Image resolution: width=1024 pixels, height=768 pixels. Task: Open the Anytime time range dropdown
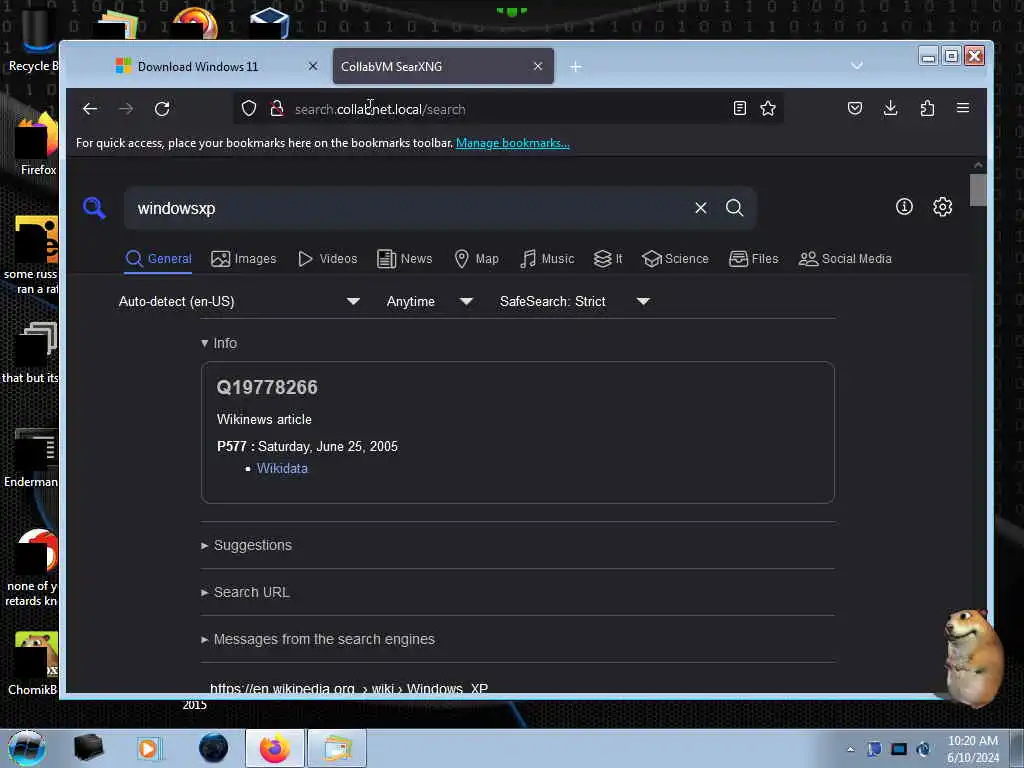pos(429,302)
